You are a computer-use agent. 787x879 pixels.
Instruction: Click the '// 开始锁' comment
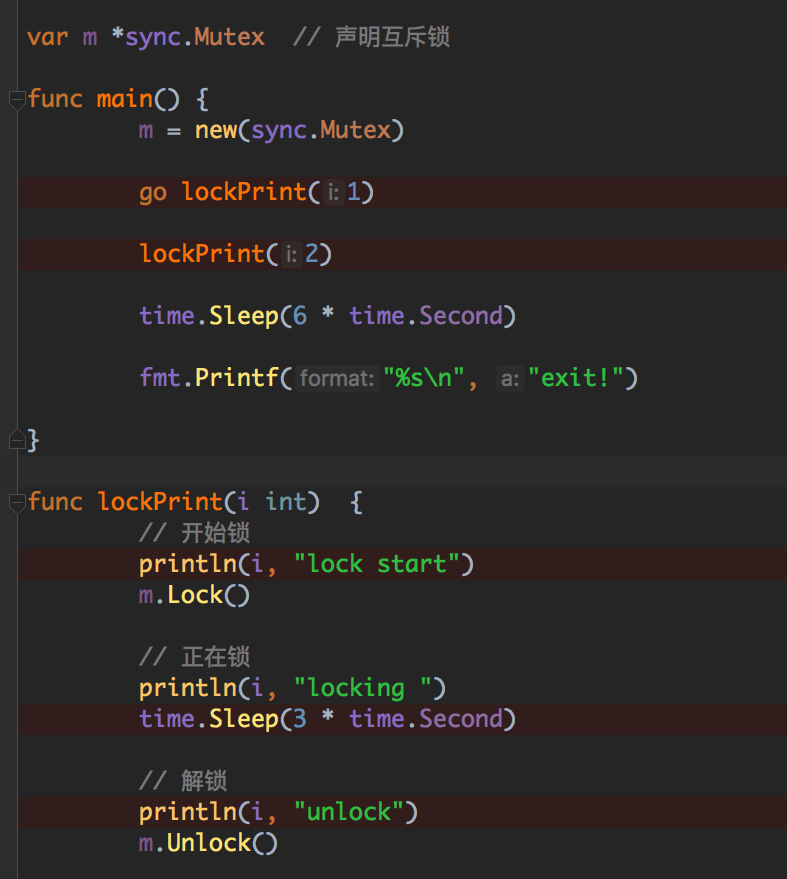[195, 533]
